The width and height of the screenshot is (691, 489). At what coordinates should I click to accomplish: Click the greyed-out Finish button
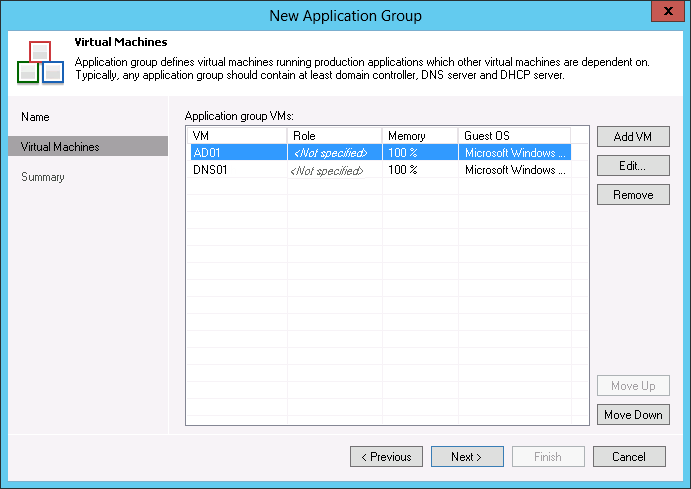pos(548,457)
